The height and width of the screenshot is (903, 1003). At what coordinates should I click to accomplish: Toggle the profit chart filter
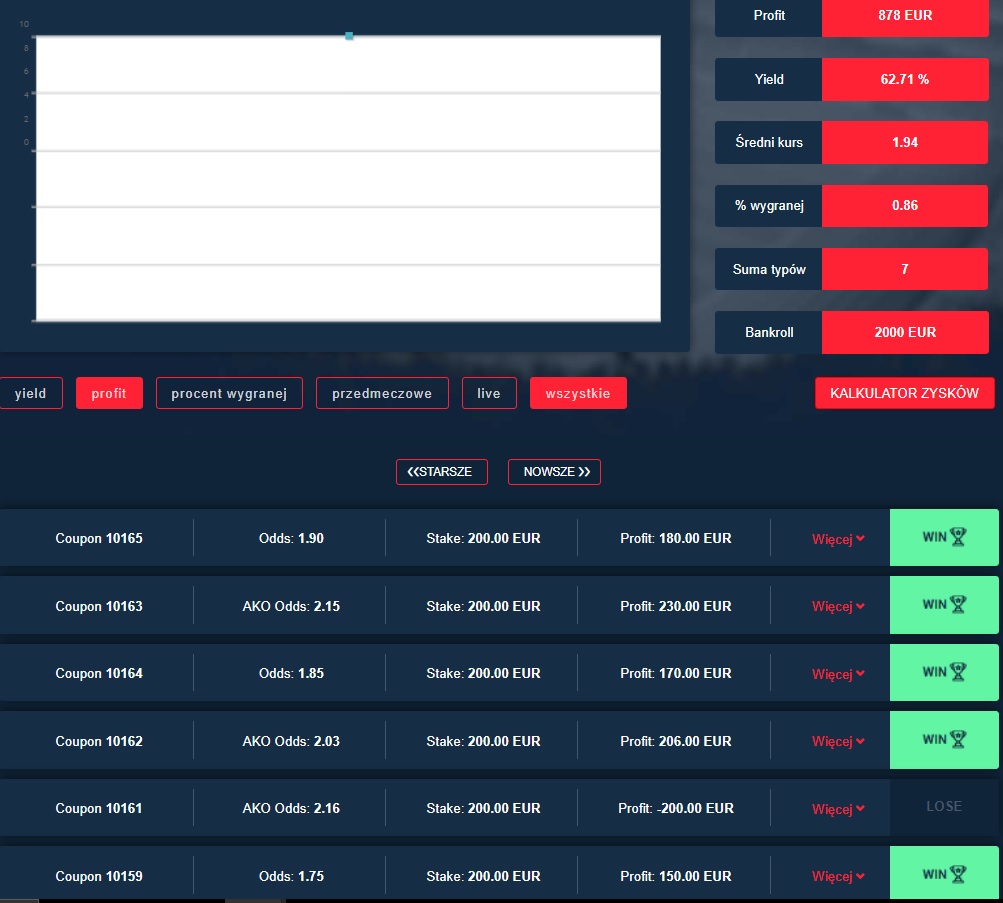coord(109,393)
